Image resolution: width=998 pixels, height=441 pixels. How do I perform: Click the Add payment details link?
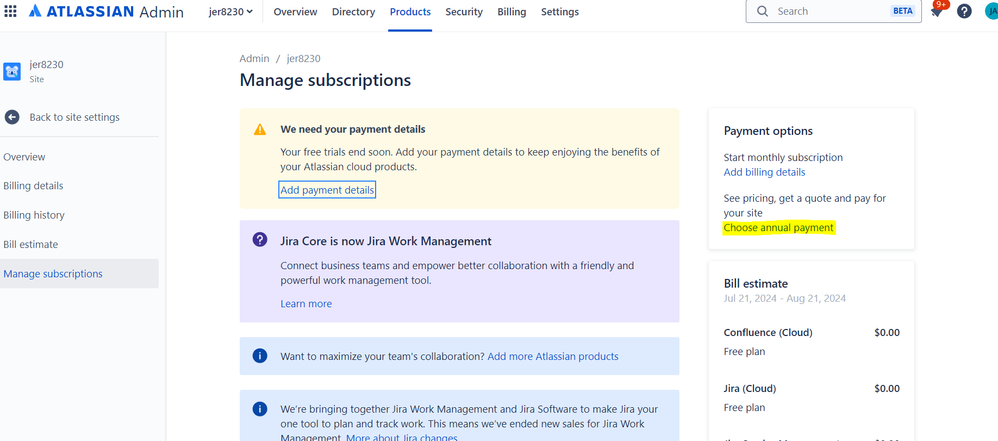327,190
